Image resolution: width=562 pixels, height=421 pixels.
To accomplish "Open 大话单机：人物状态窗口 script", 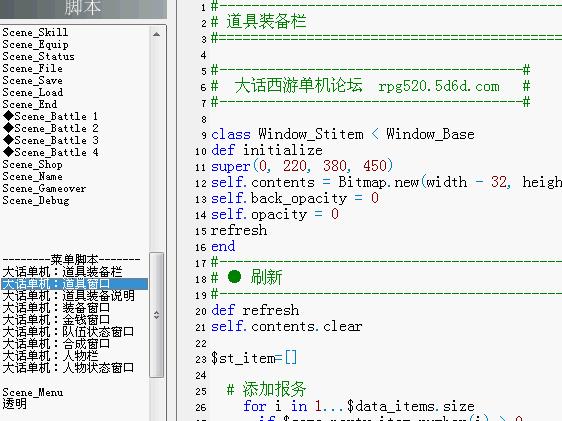I will tap(68, 368).
